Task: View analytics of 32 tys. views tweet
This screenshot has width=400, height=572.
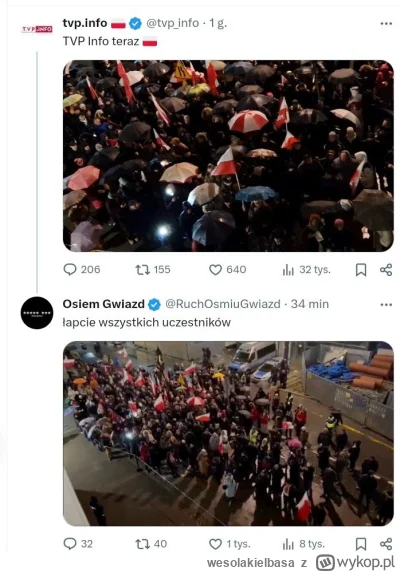Action: coord(306,270)
